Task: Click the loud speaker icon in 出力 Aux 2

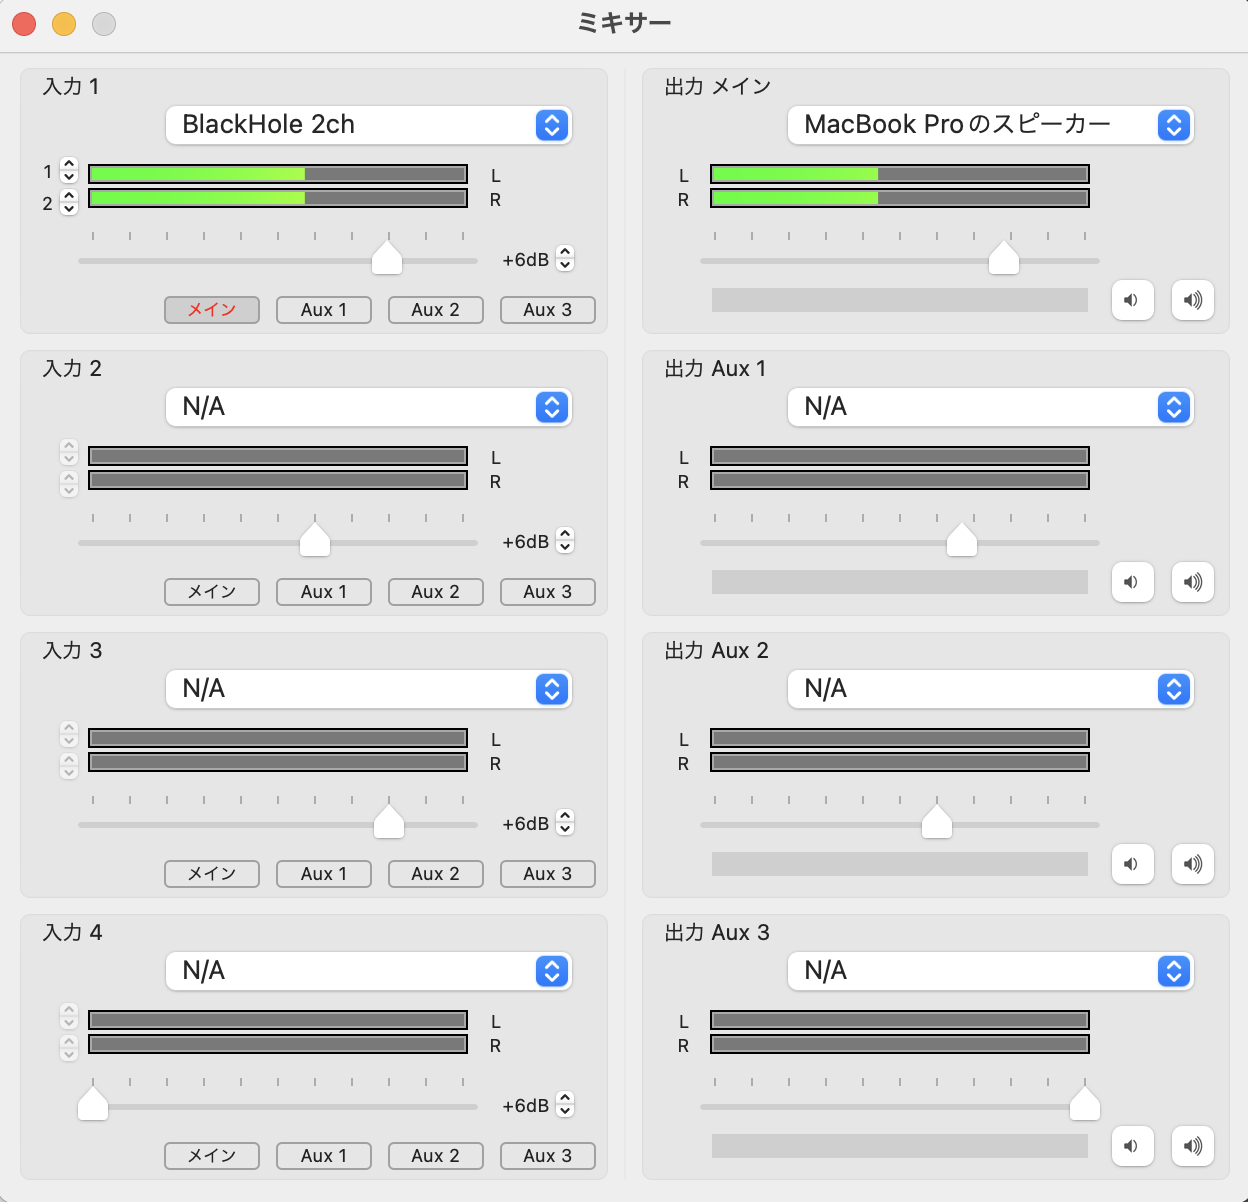Action: 1192,864
